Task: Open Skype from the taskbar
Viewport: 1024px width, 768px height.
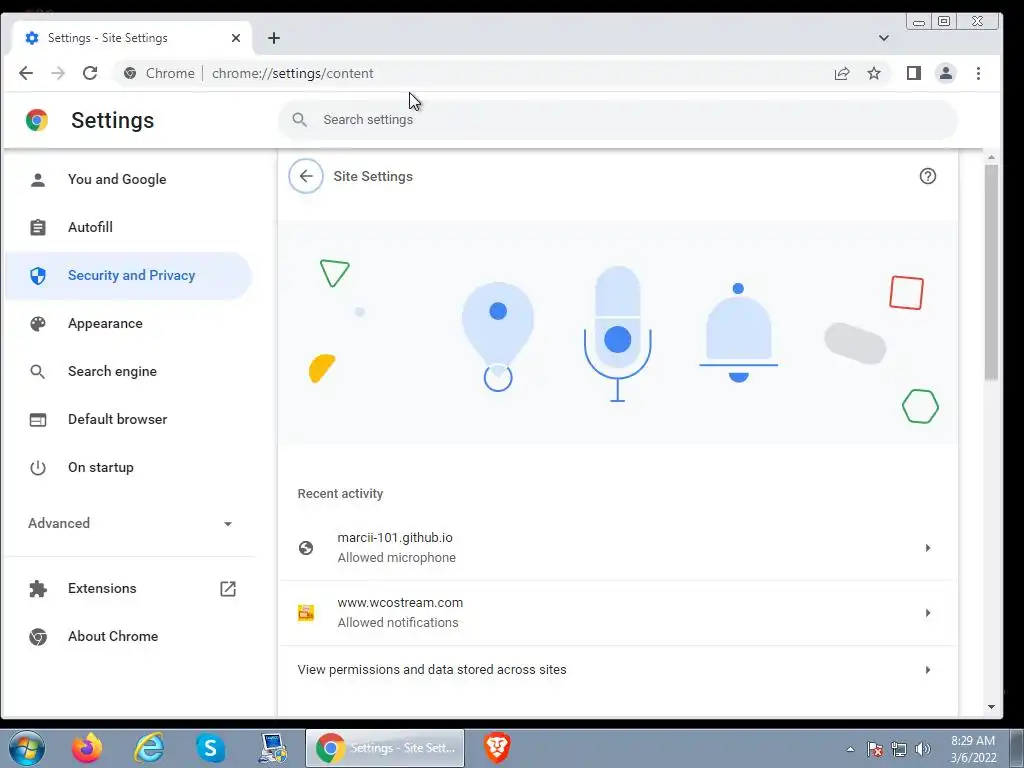Action: click(210, 748)
